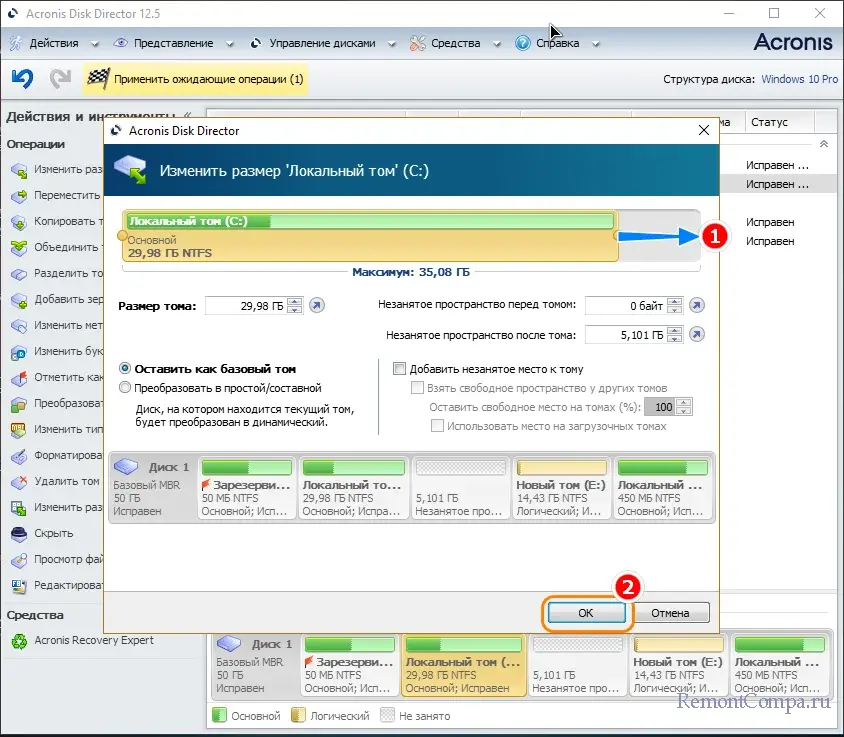Close the resize volume dialog

[704, 130]
